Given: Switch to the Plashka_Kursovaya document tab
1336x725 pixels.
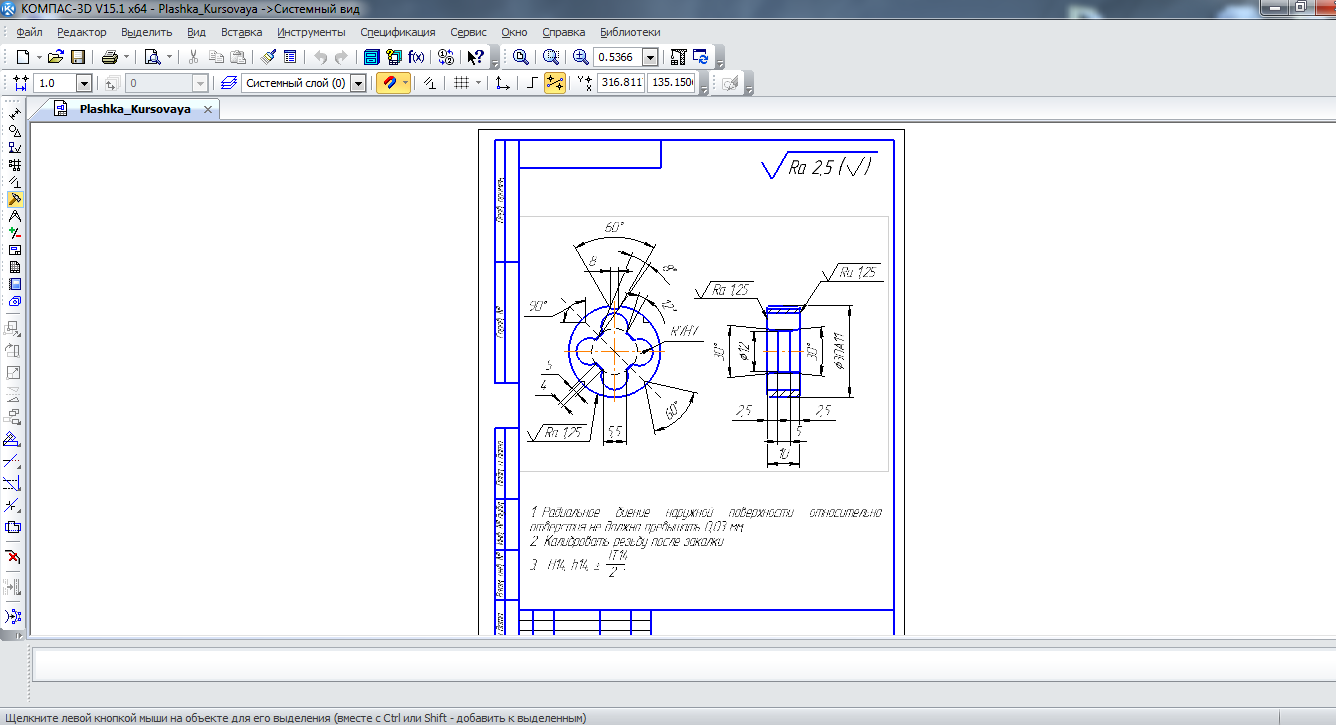Looking at the screenshot, I should [135, 109].
